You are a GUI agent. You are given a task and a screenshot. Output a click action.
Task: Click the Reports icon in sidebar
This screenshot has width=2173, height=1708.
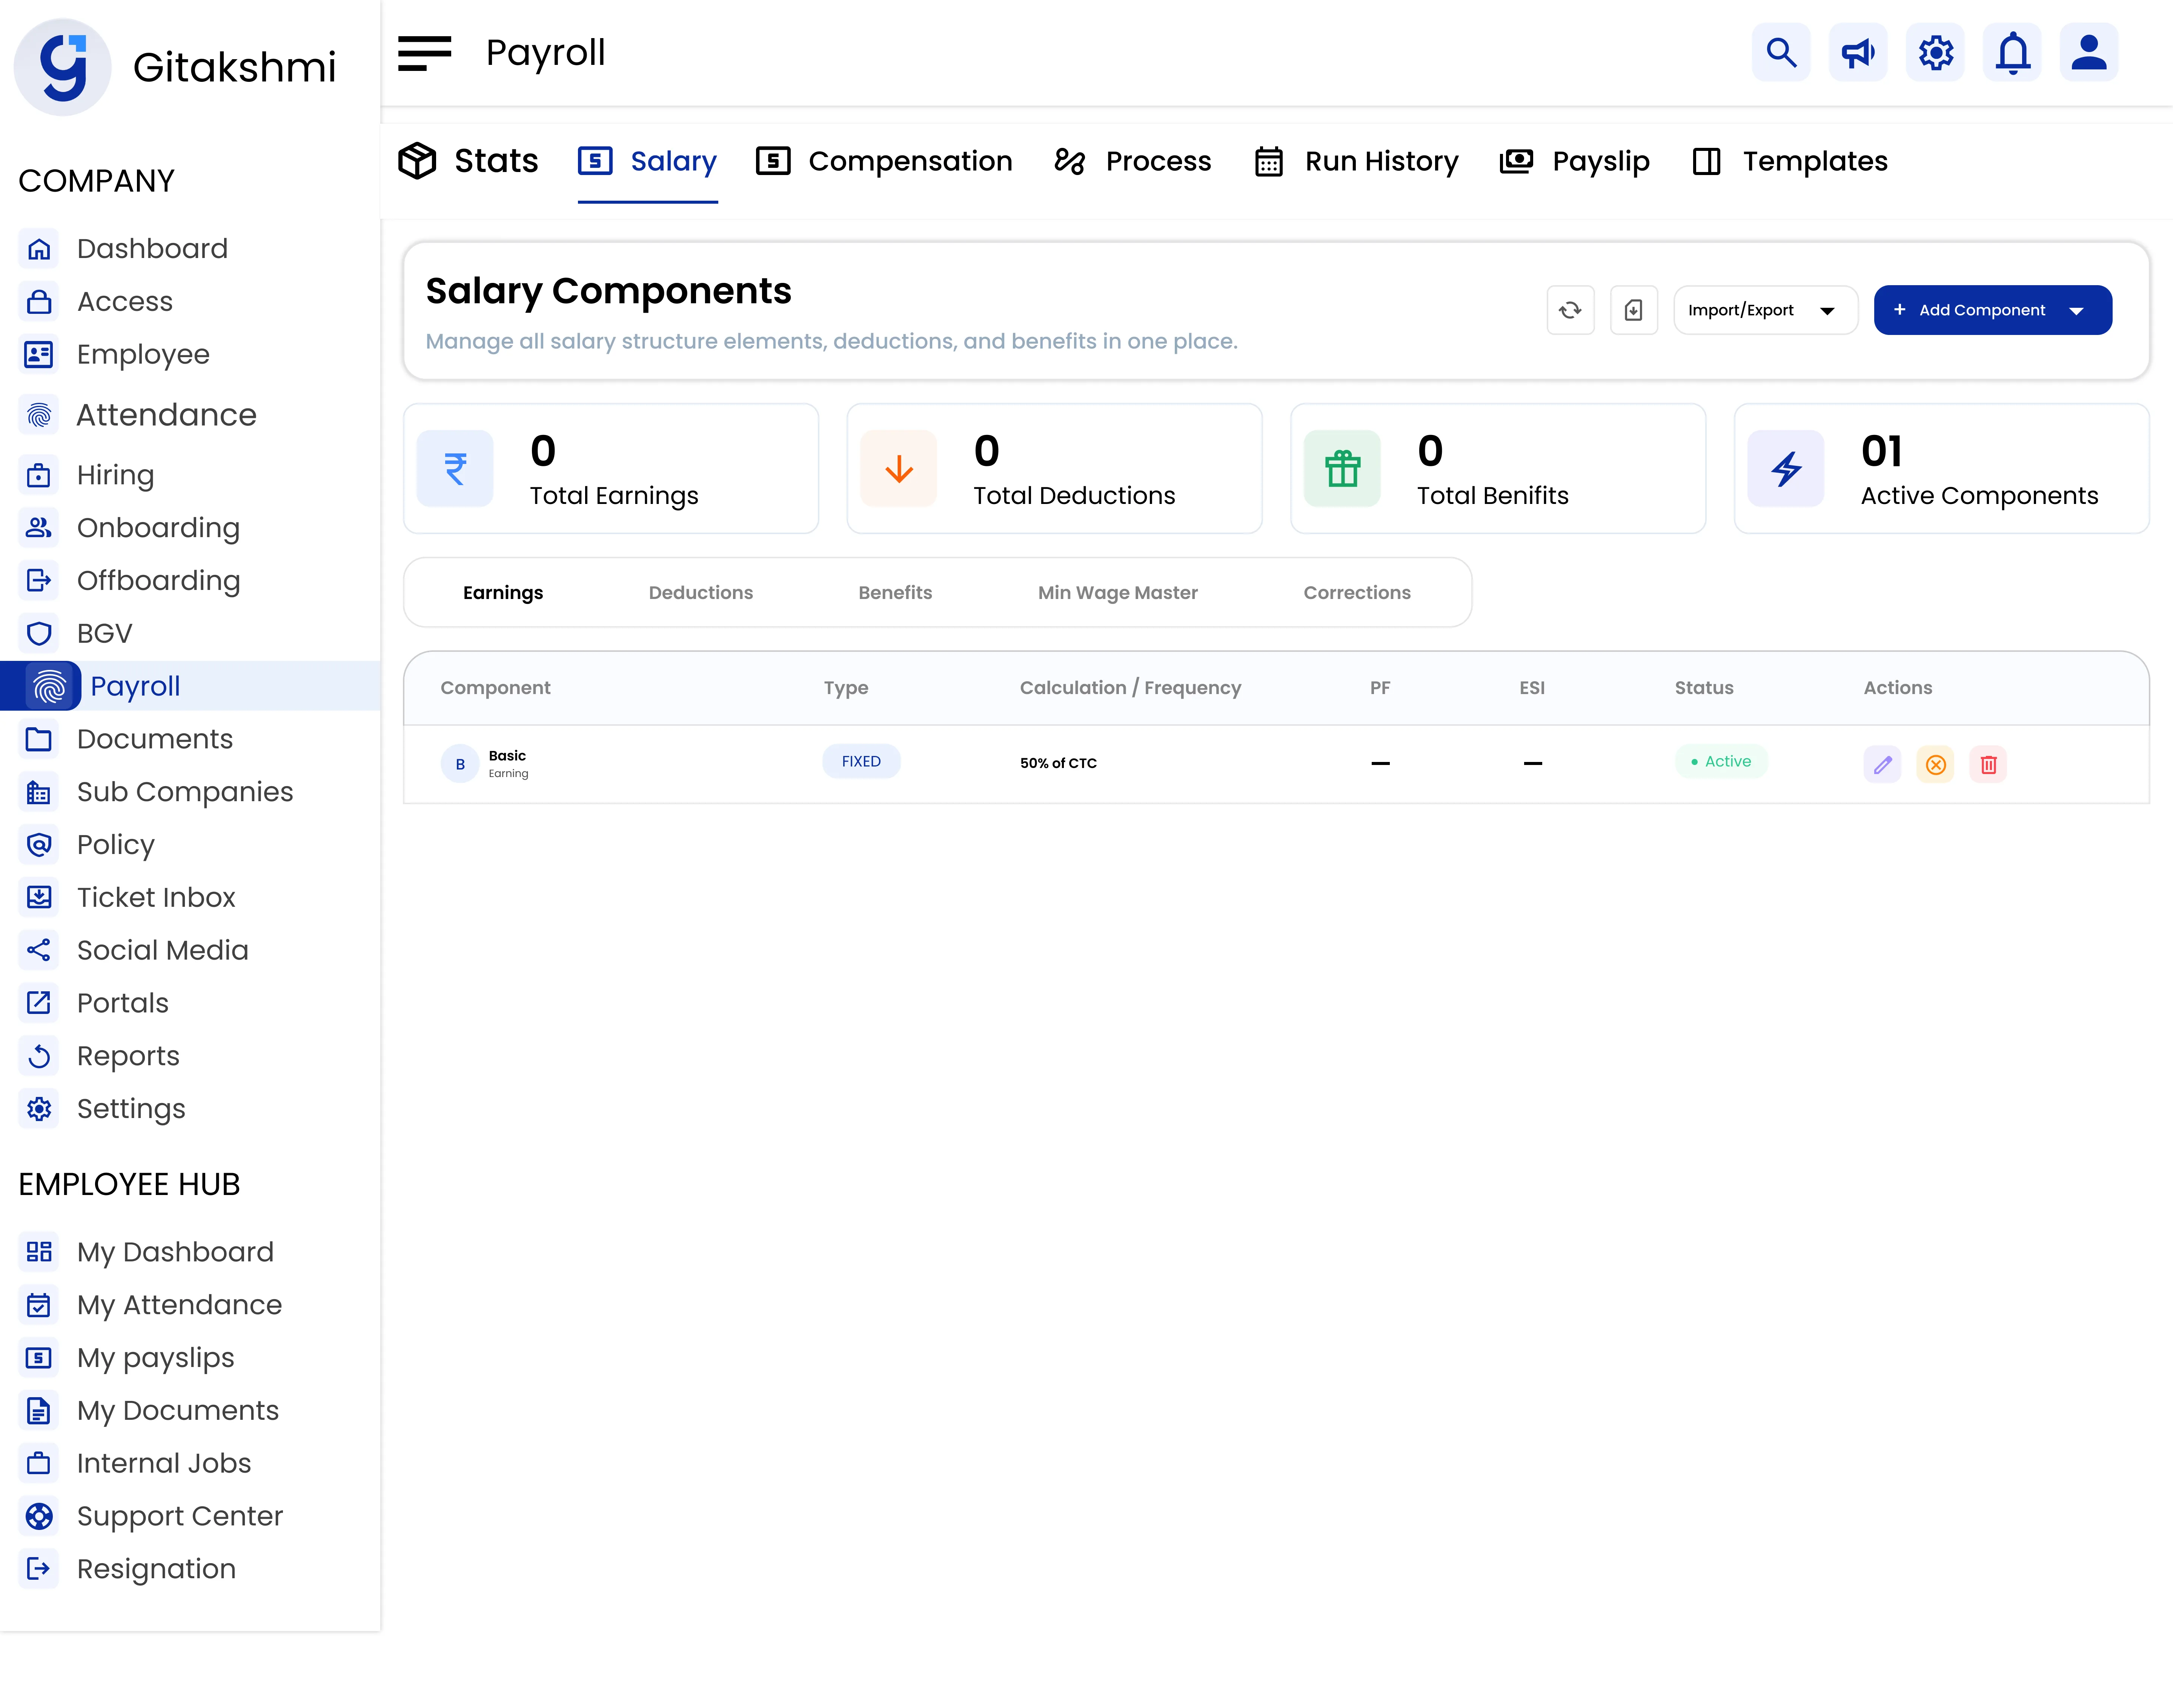pyautogui.click(x=39, y=1056)
